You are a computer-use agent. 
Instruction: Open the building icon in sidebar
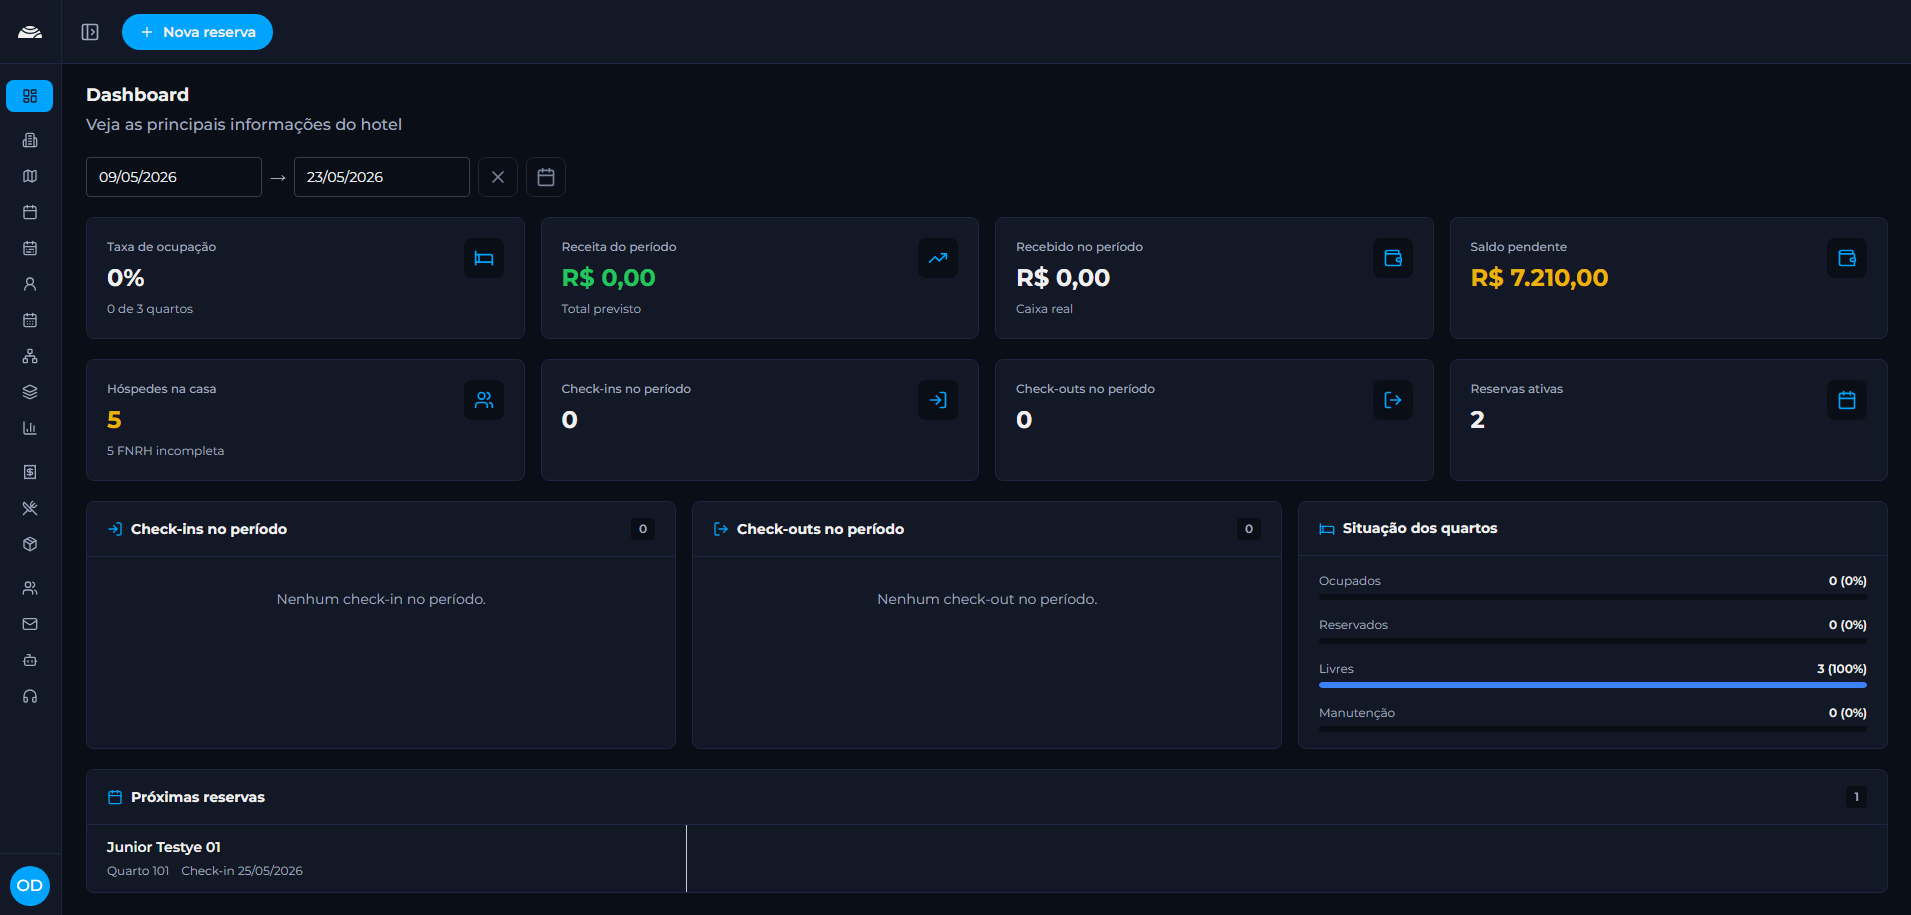[x=30, y=140]
